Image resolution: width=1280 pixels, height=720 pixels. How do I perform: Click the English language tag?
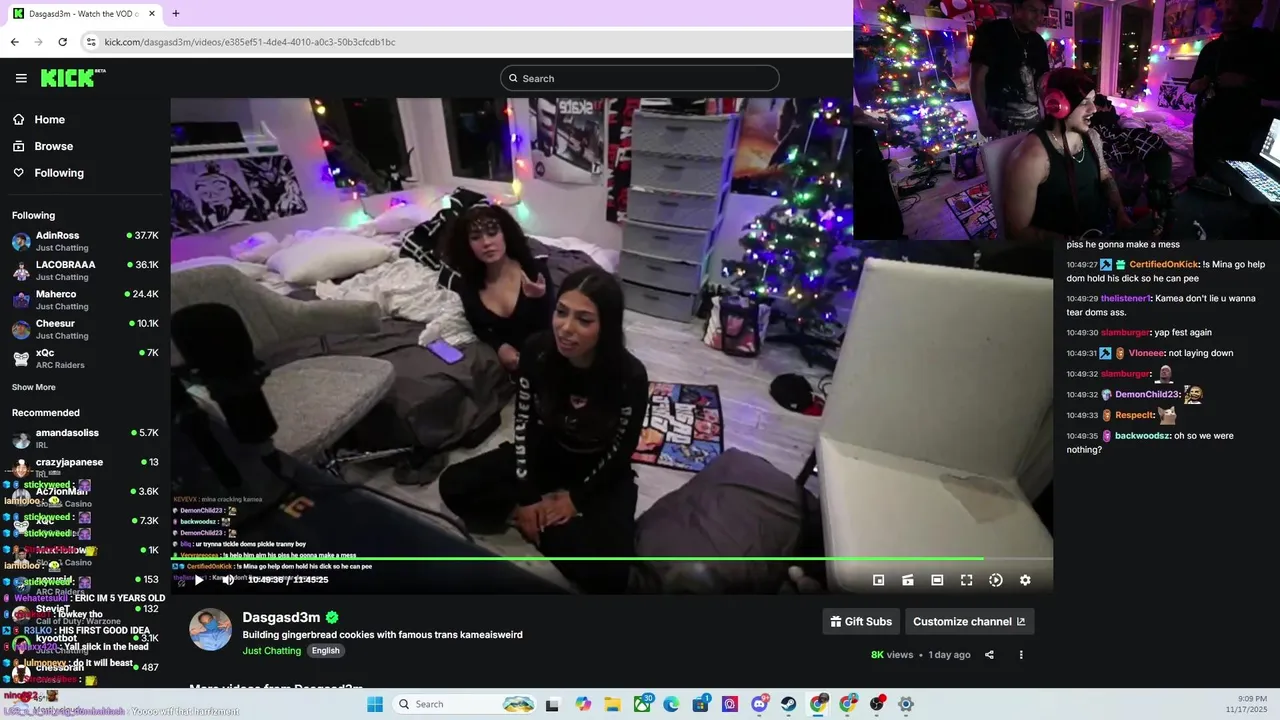click(325, 651)
